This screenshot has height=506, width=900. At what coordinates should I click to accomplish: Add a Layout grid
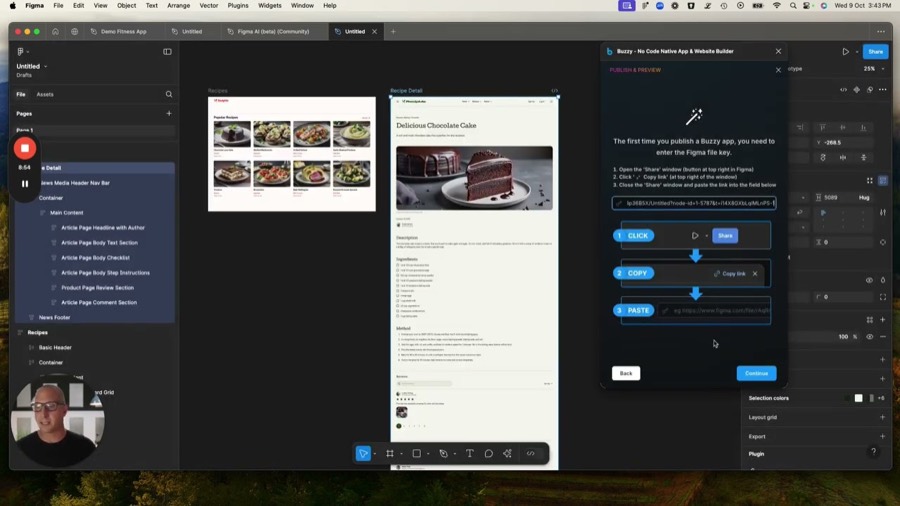tap(882, 417)
